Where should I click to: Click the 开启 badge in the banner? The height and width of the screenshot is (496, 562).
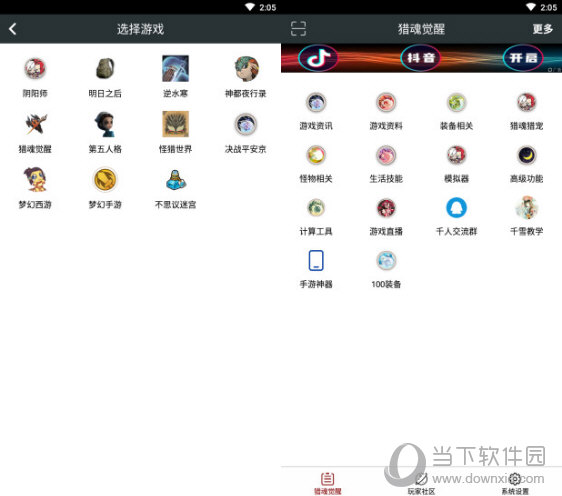pos(523,58)
